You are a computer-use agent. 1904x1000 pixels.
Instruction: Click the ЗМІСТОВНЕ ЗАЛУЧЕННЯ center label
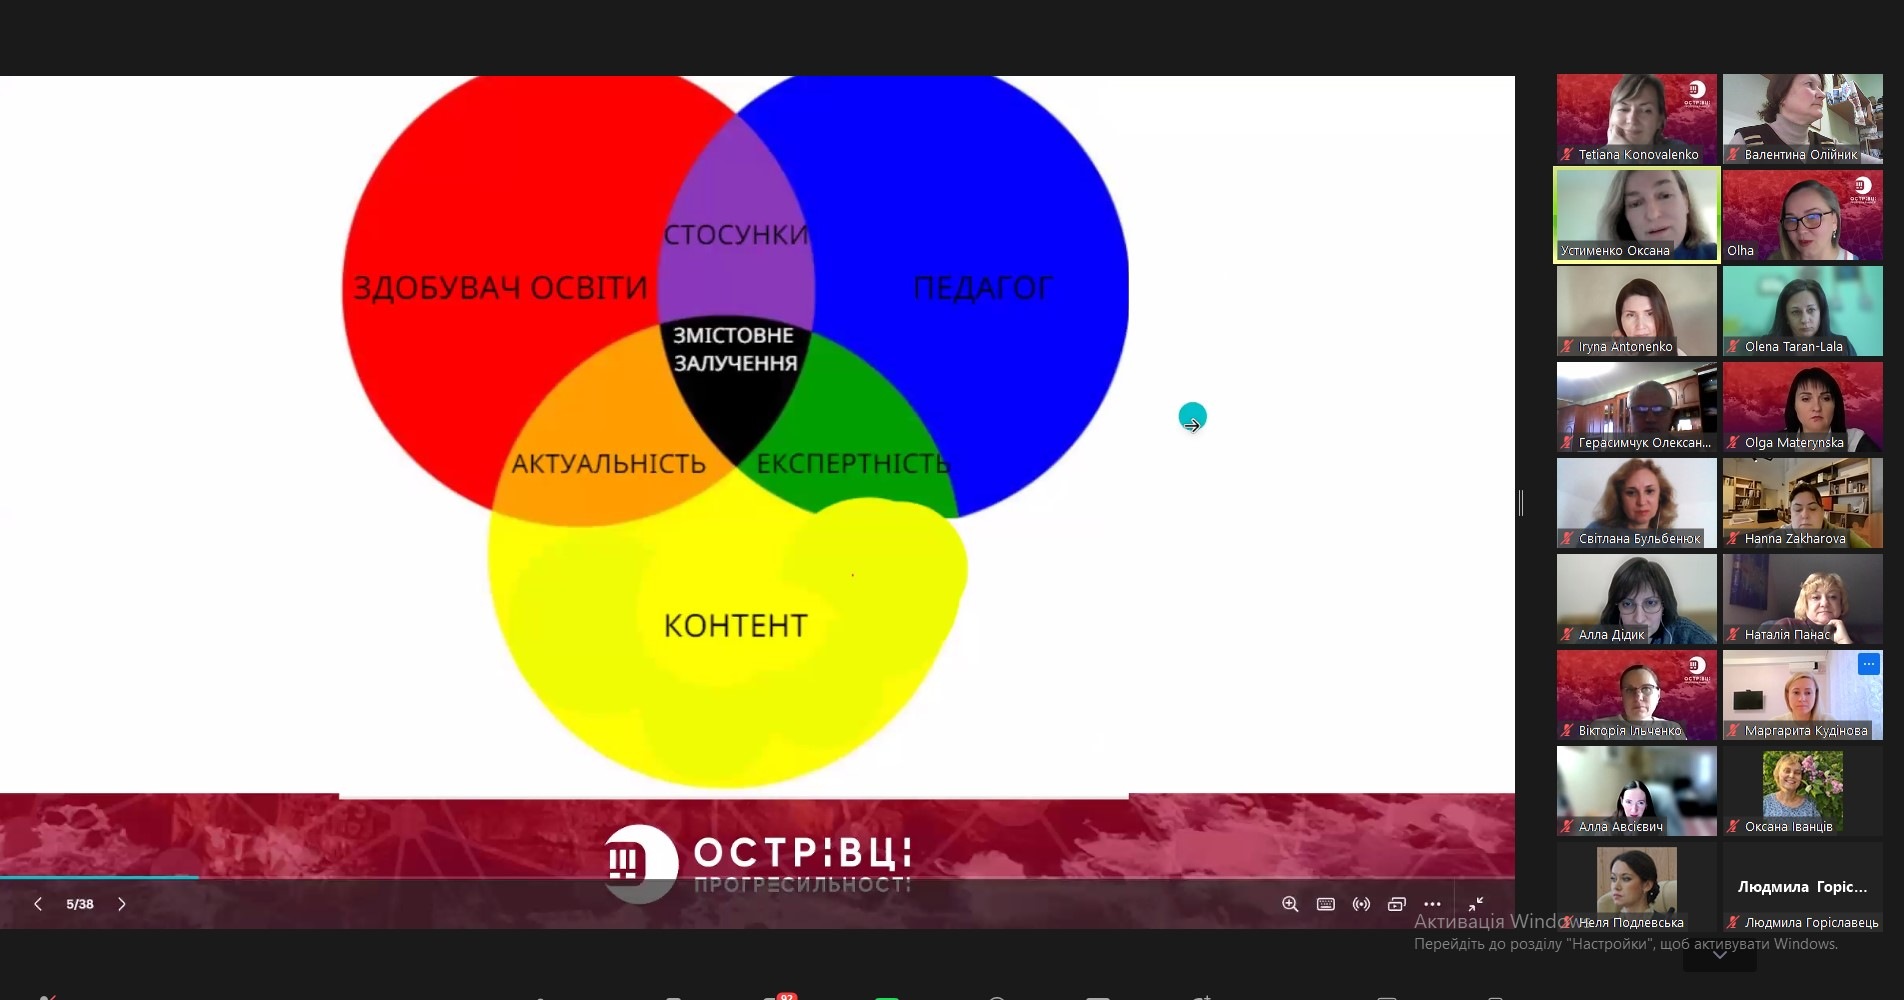coord(735,349)
